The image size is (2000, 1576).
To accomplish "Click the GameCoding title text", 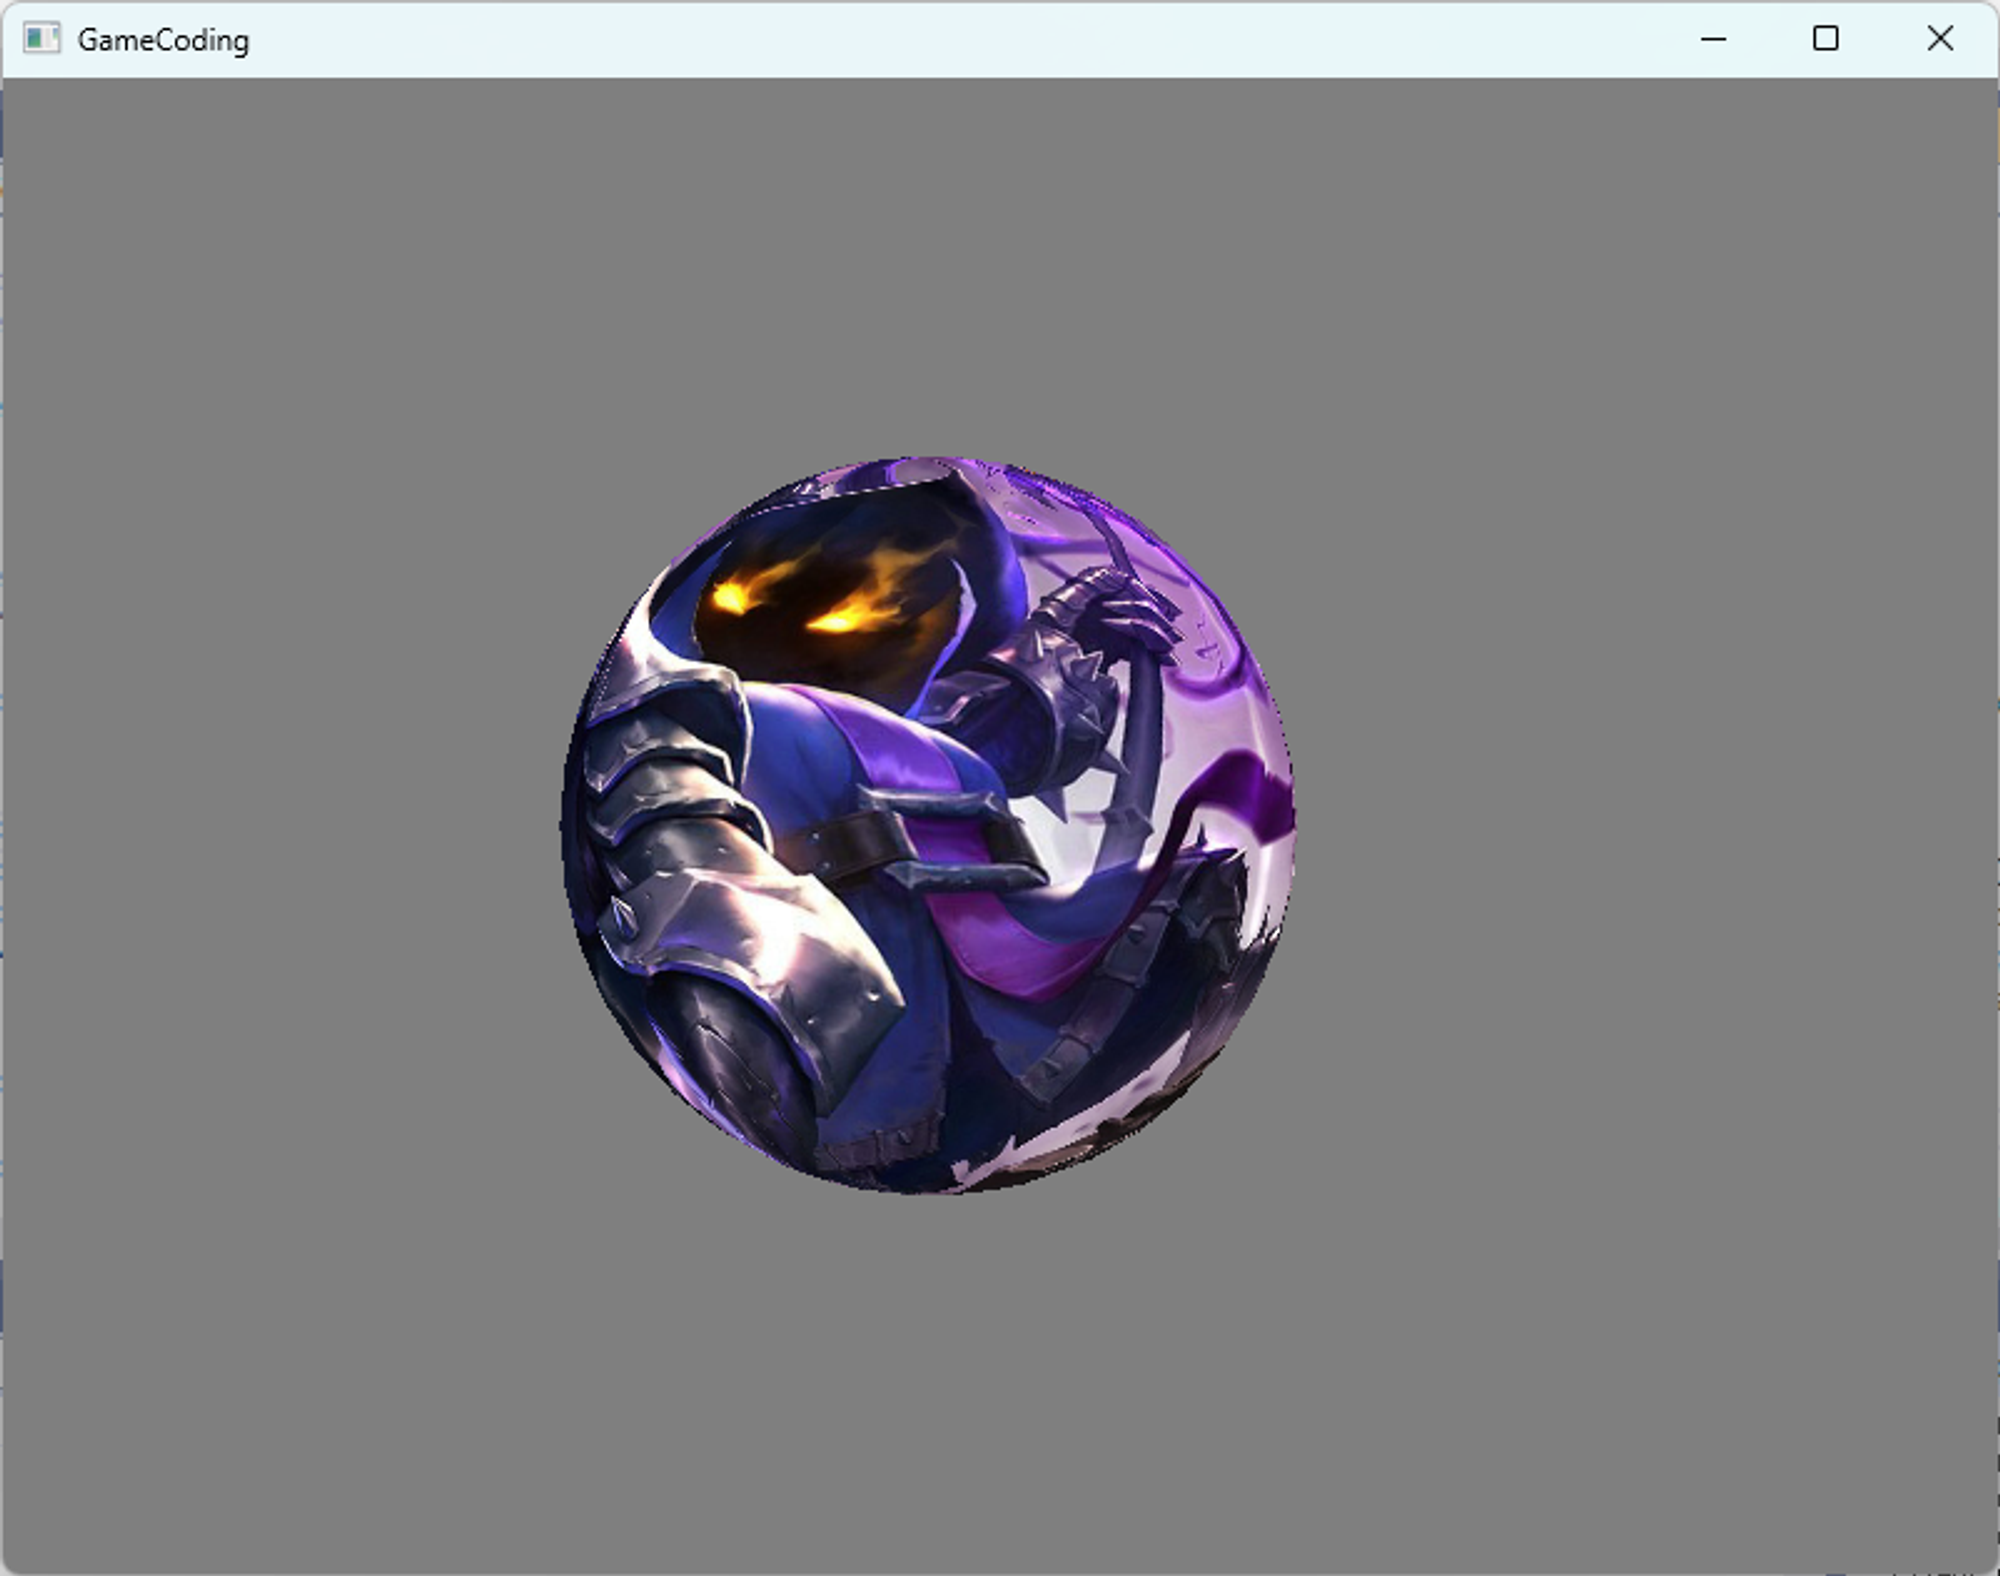I will [163, 40].
